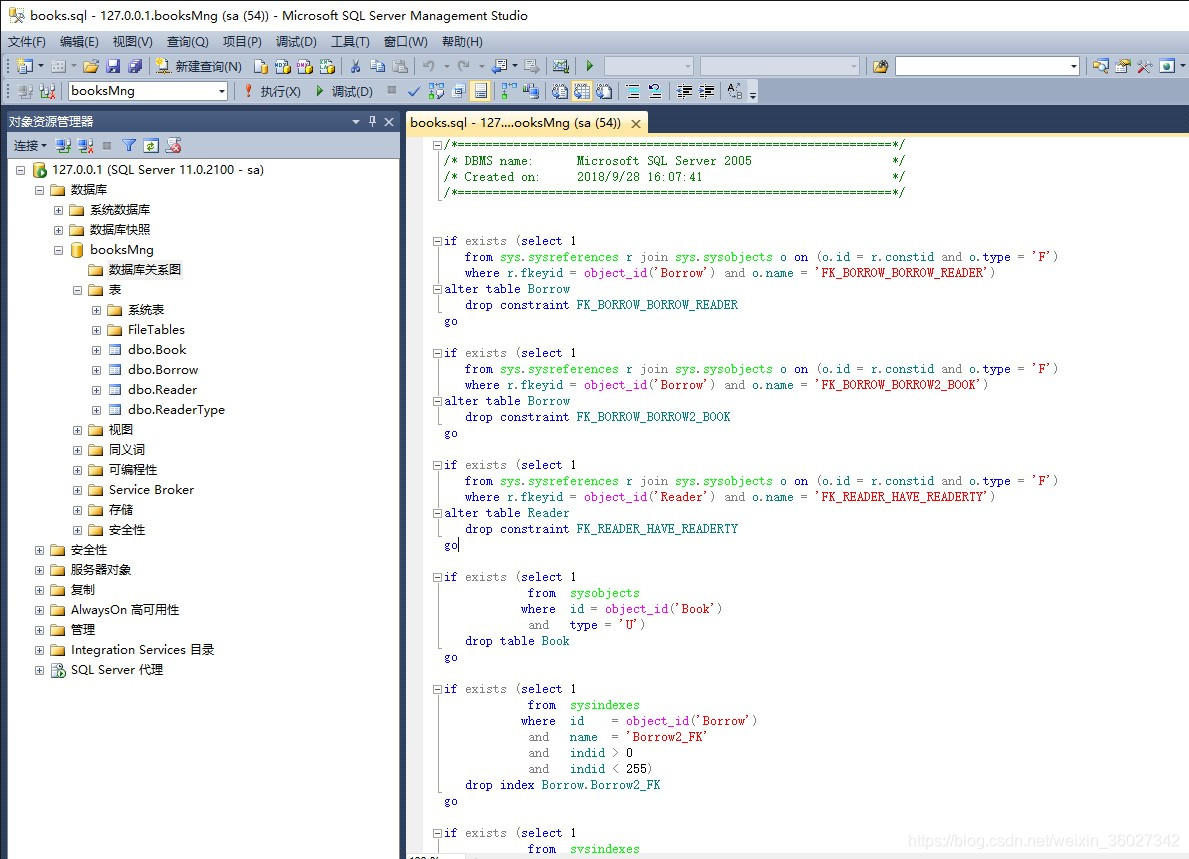Click the Results to File icon

[604, 92]
